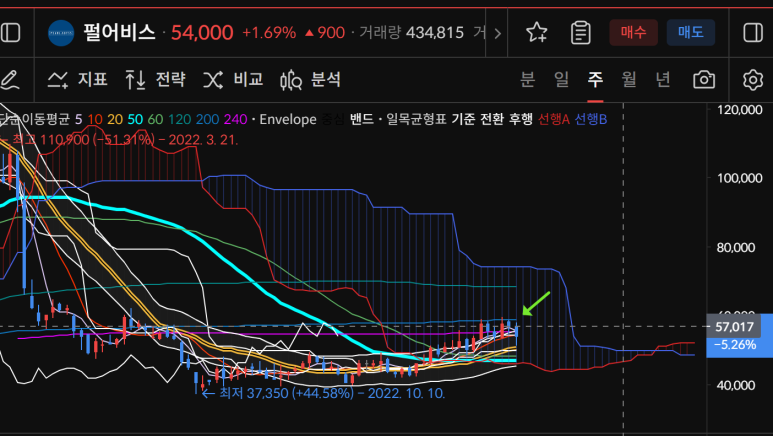
Task: Select the drawing pencil tool
Action: 10,80
